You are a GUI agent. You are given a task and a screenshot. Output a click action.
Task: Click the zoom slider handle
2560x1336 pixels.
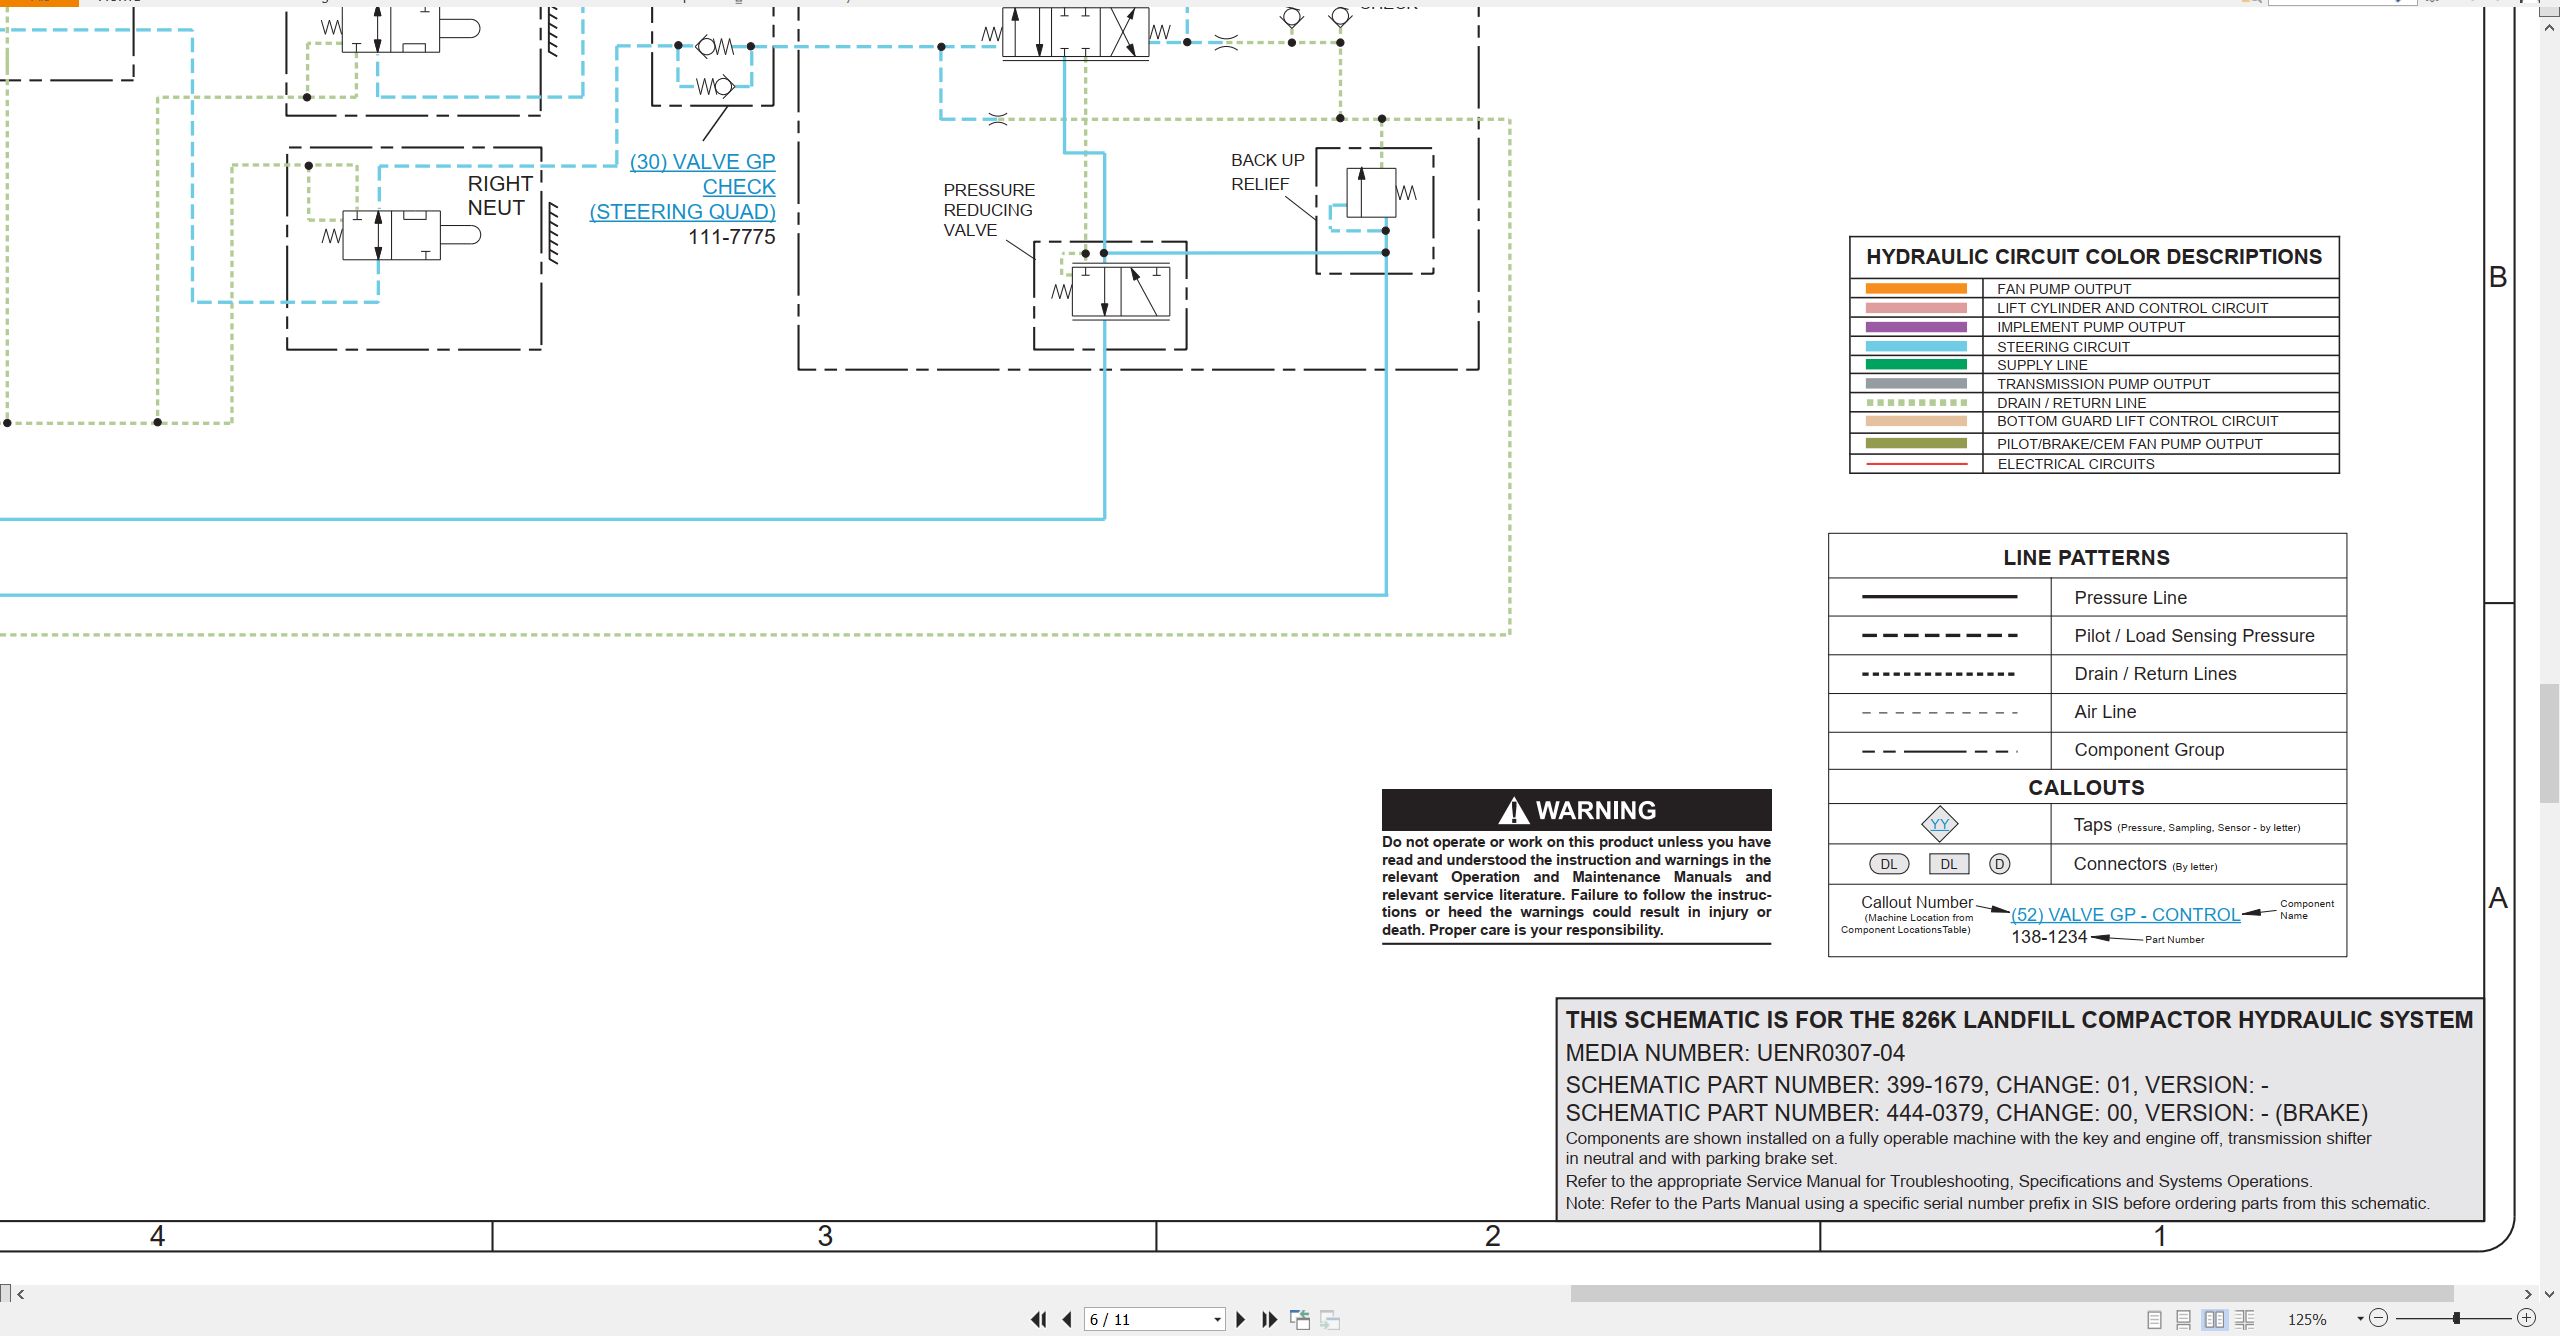(2456, 1318)
